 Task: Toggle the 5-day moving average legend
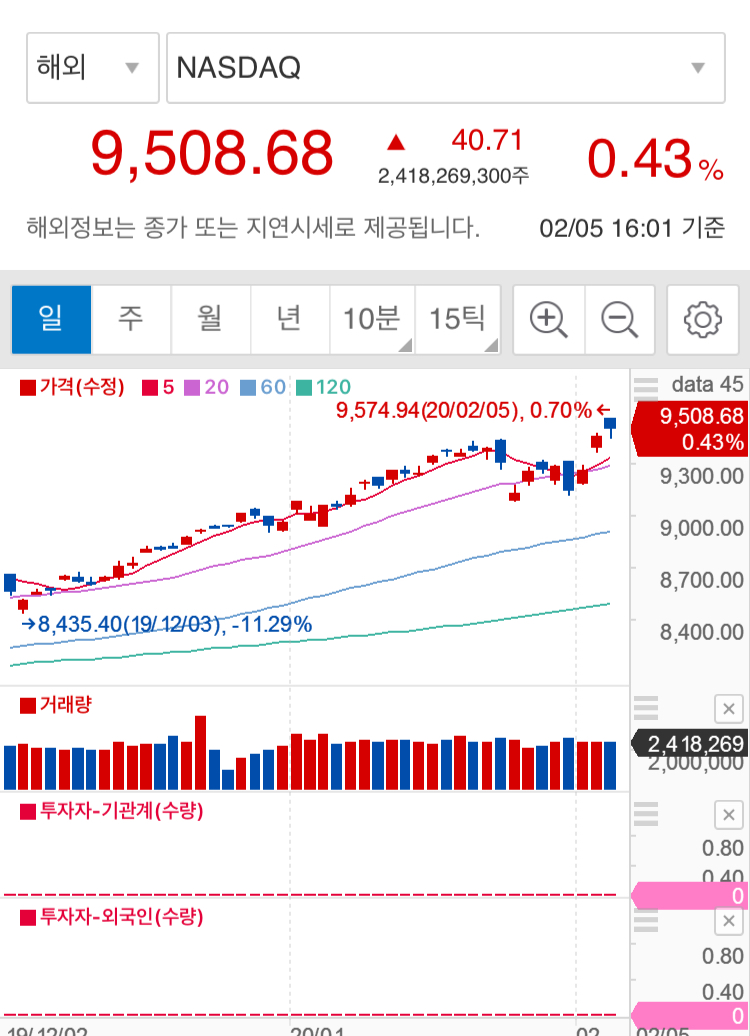click(x=159, y=387)
